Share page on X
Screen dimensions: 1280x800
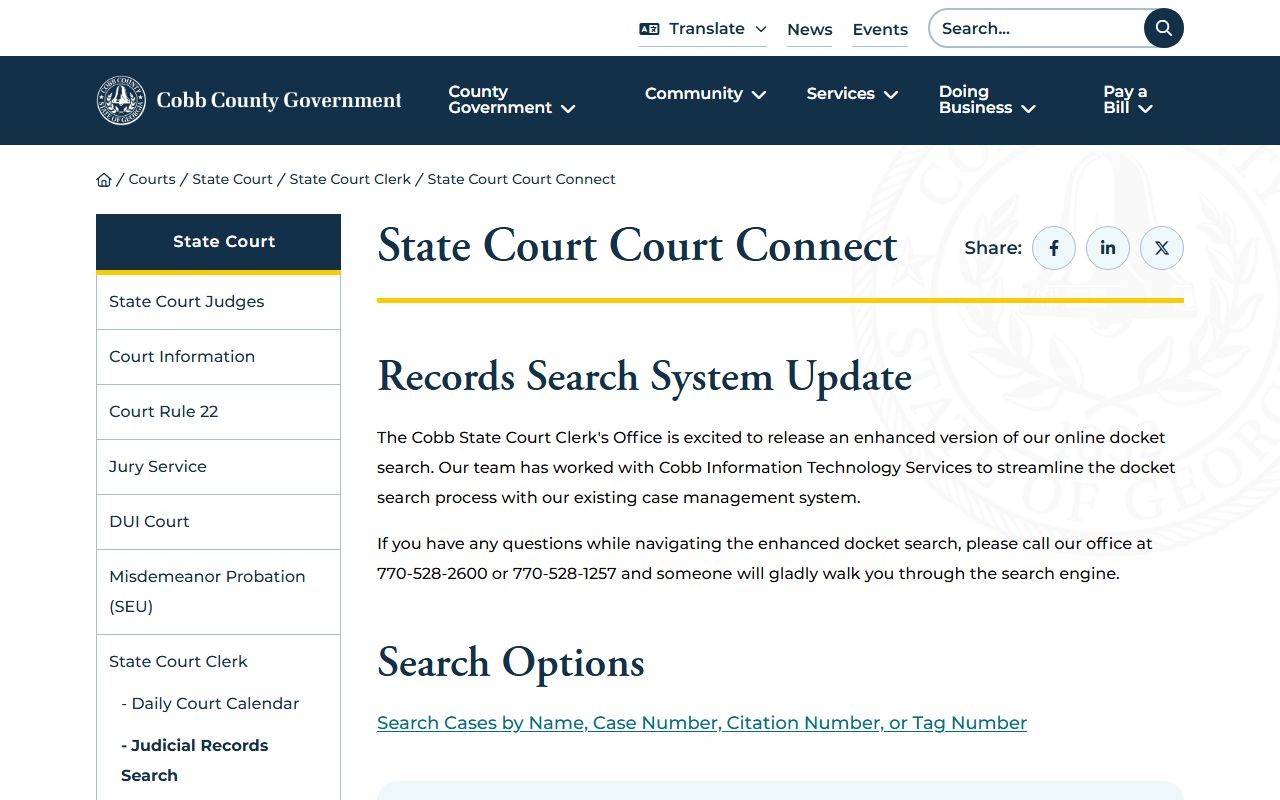[1162, 248]
